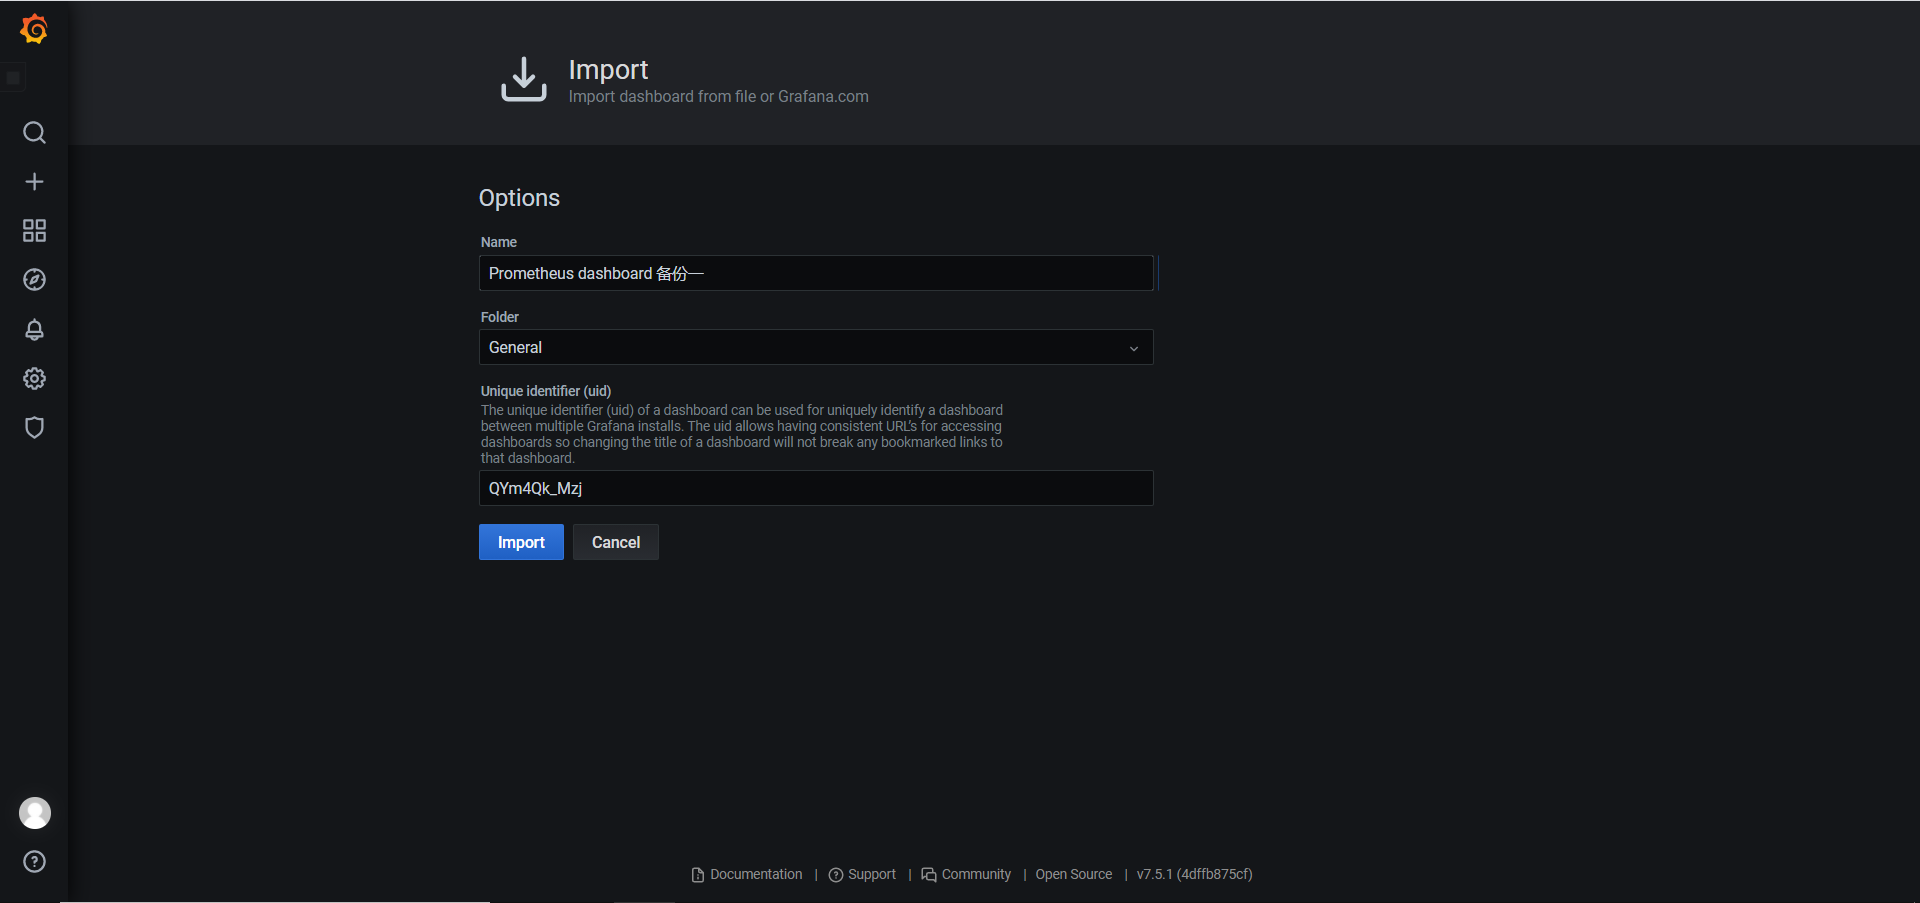Screen dimensions: 1920x903
Task: Click the Options section heading
Action: 519,198
